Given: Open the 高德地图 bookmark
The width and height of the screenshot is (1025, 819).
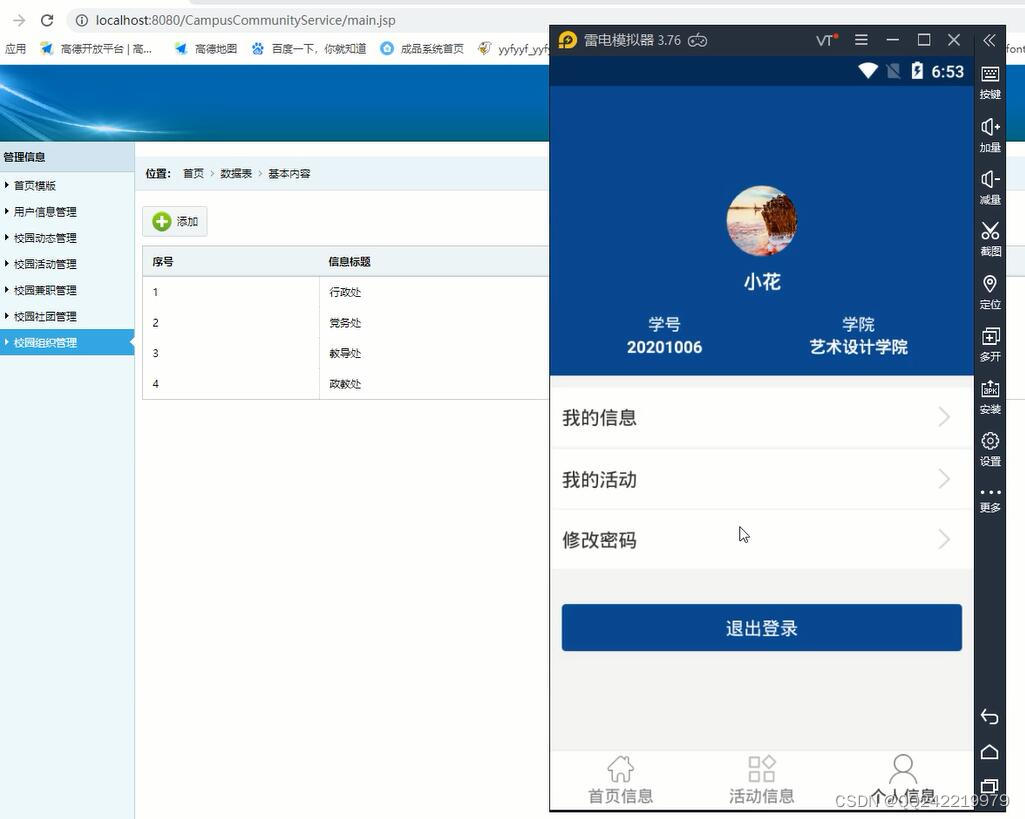Looking at the screenshot, I should [206, 48].
